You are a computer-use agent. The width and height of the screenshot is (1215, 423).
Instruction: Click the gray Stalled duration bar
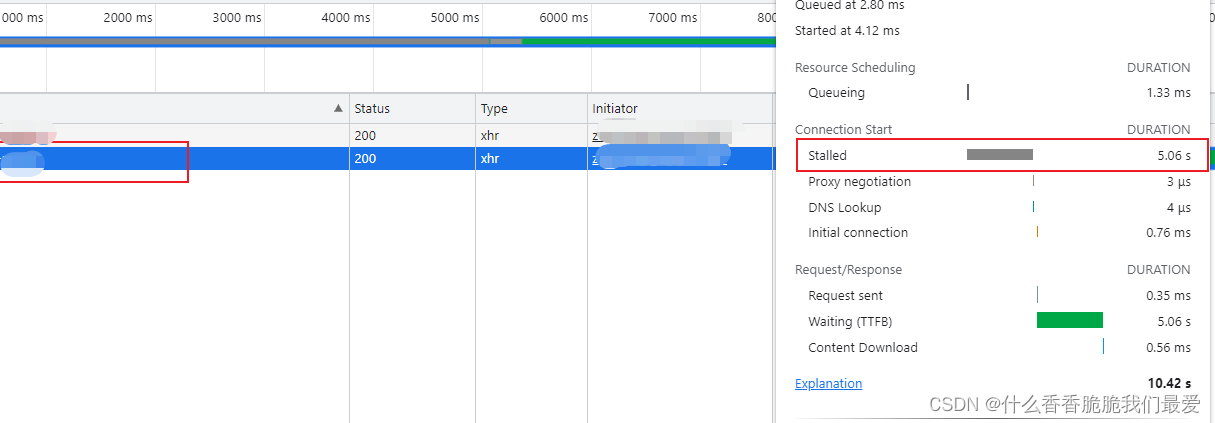click(x=999, y=155)
